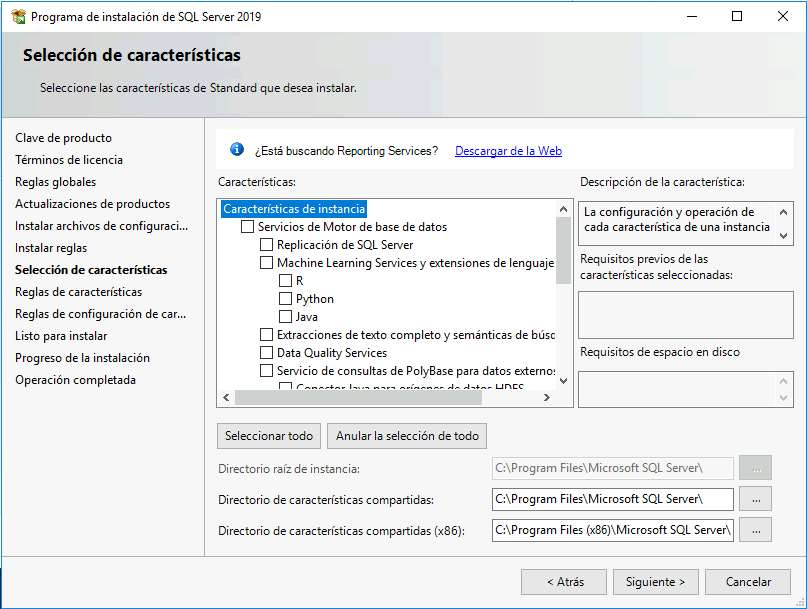Click the shared features (x86) path field
The height and width of the screenshot is (609, 807).
[x=613, y=530]
